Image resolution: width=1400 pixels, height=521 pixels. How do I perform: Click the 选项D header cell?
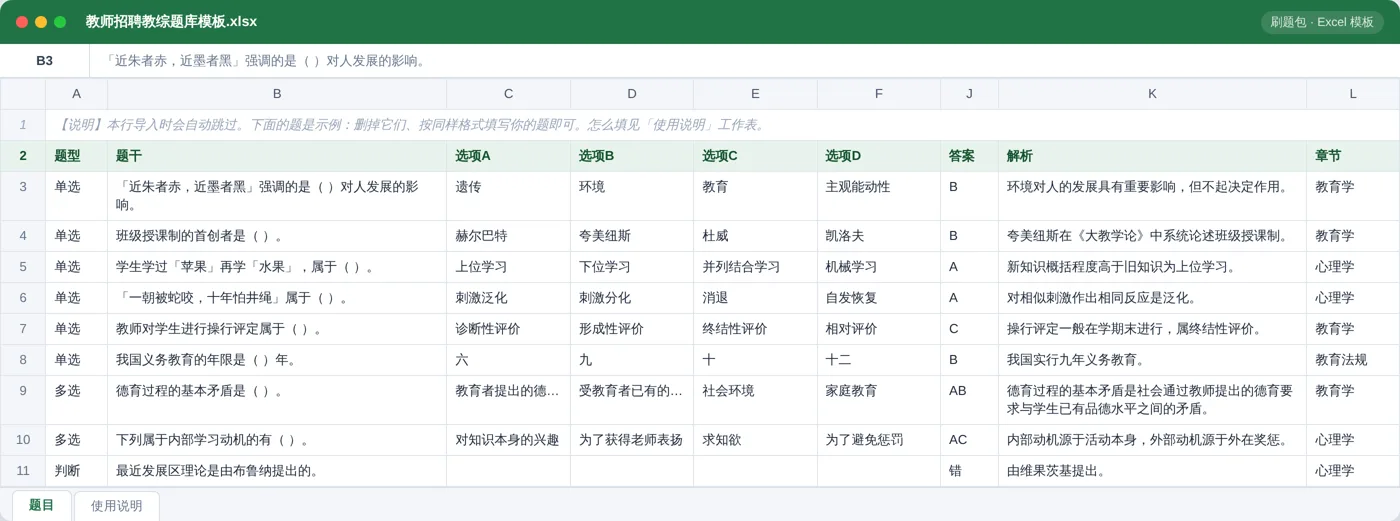(x=879, y=156)
